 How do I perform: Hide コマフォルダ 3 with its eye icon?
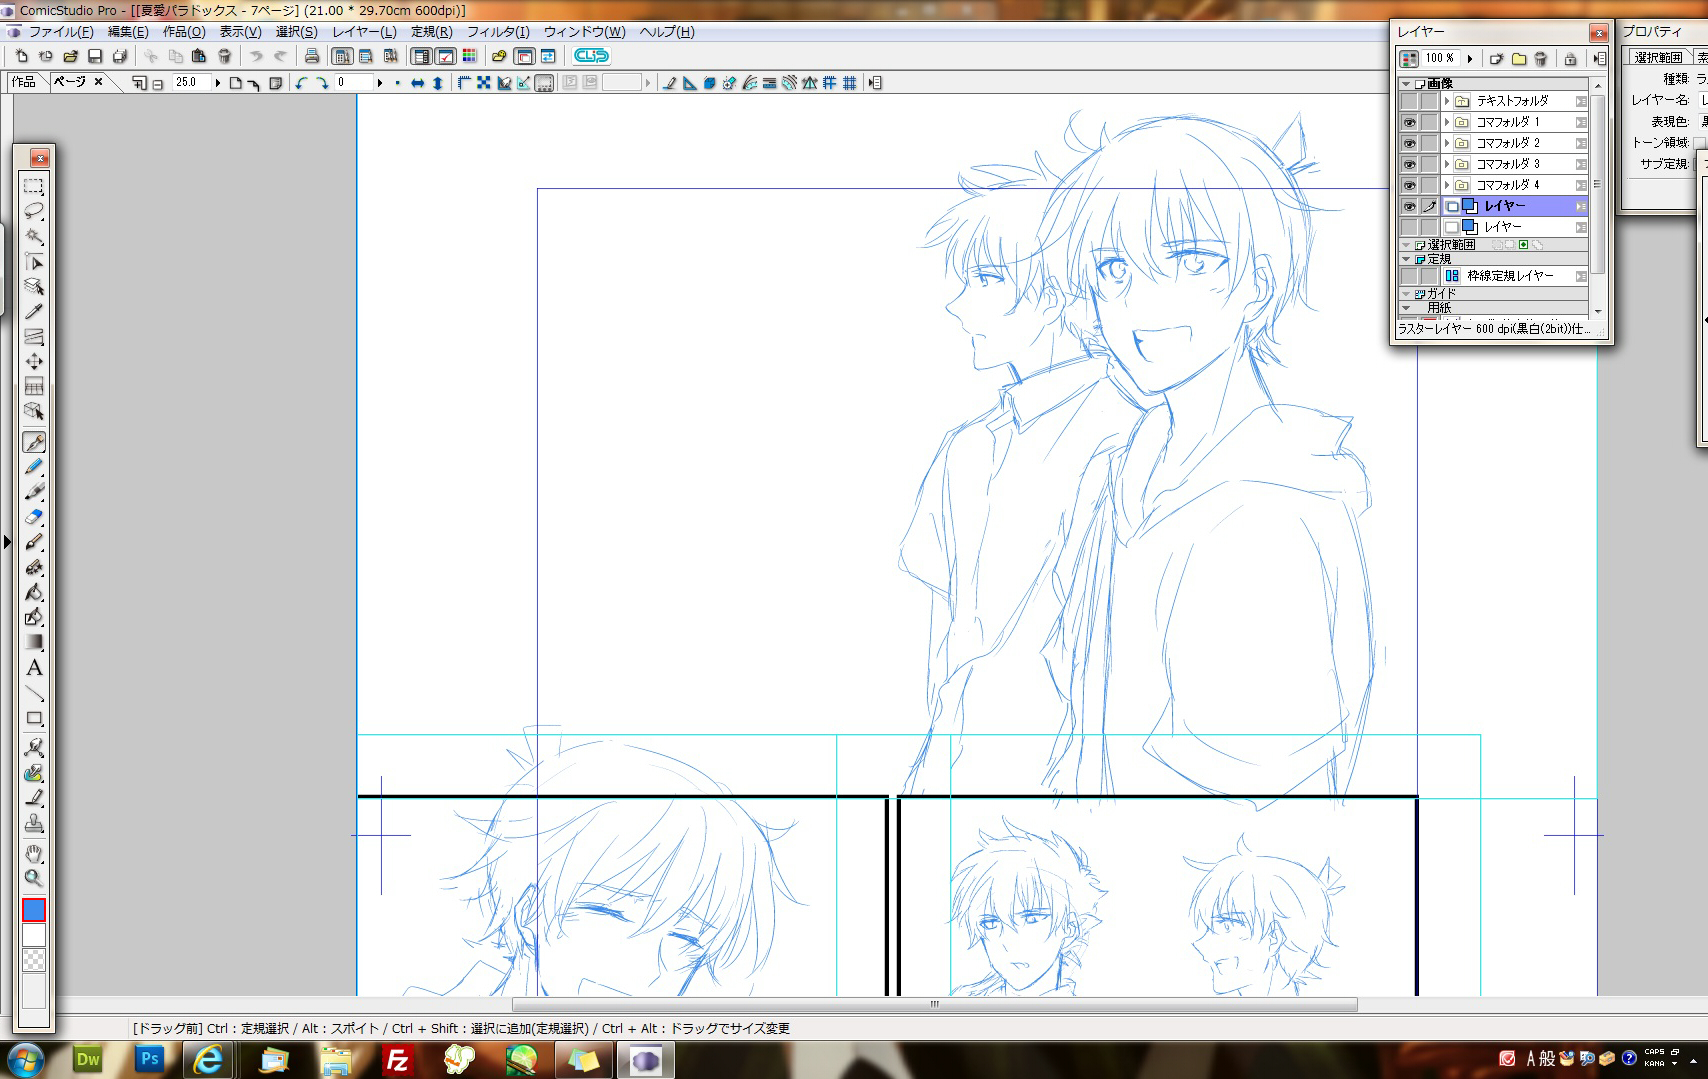coord(1409,164)
